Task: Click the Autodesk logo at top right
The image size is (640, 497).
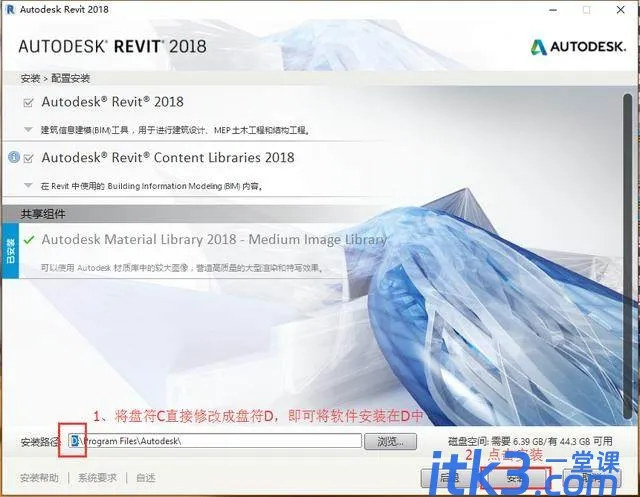Action: click(578, 47)
